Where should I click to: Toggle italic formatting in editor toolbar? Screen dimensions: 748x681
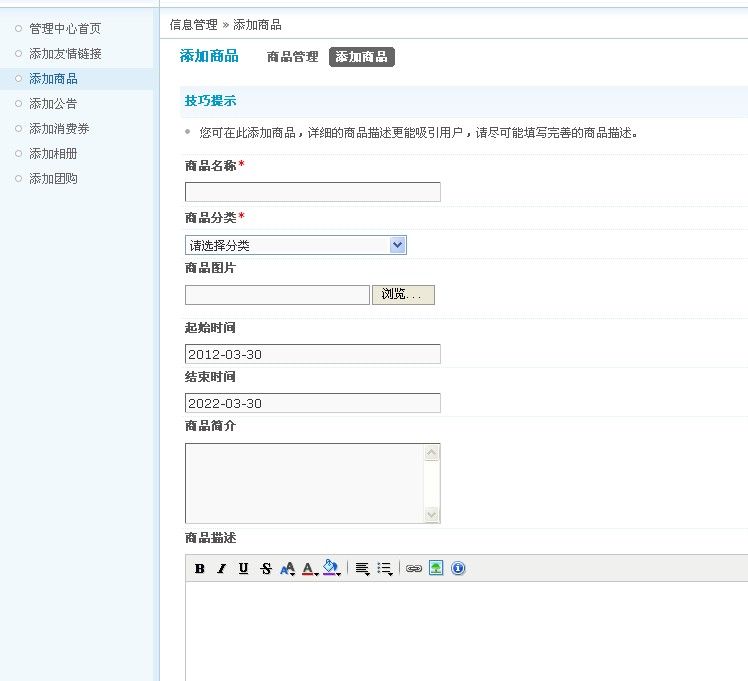pos(221,568)
